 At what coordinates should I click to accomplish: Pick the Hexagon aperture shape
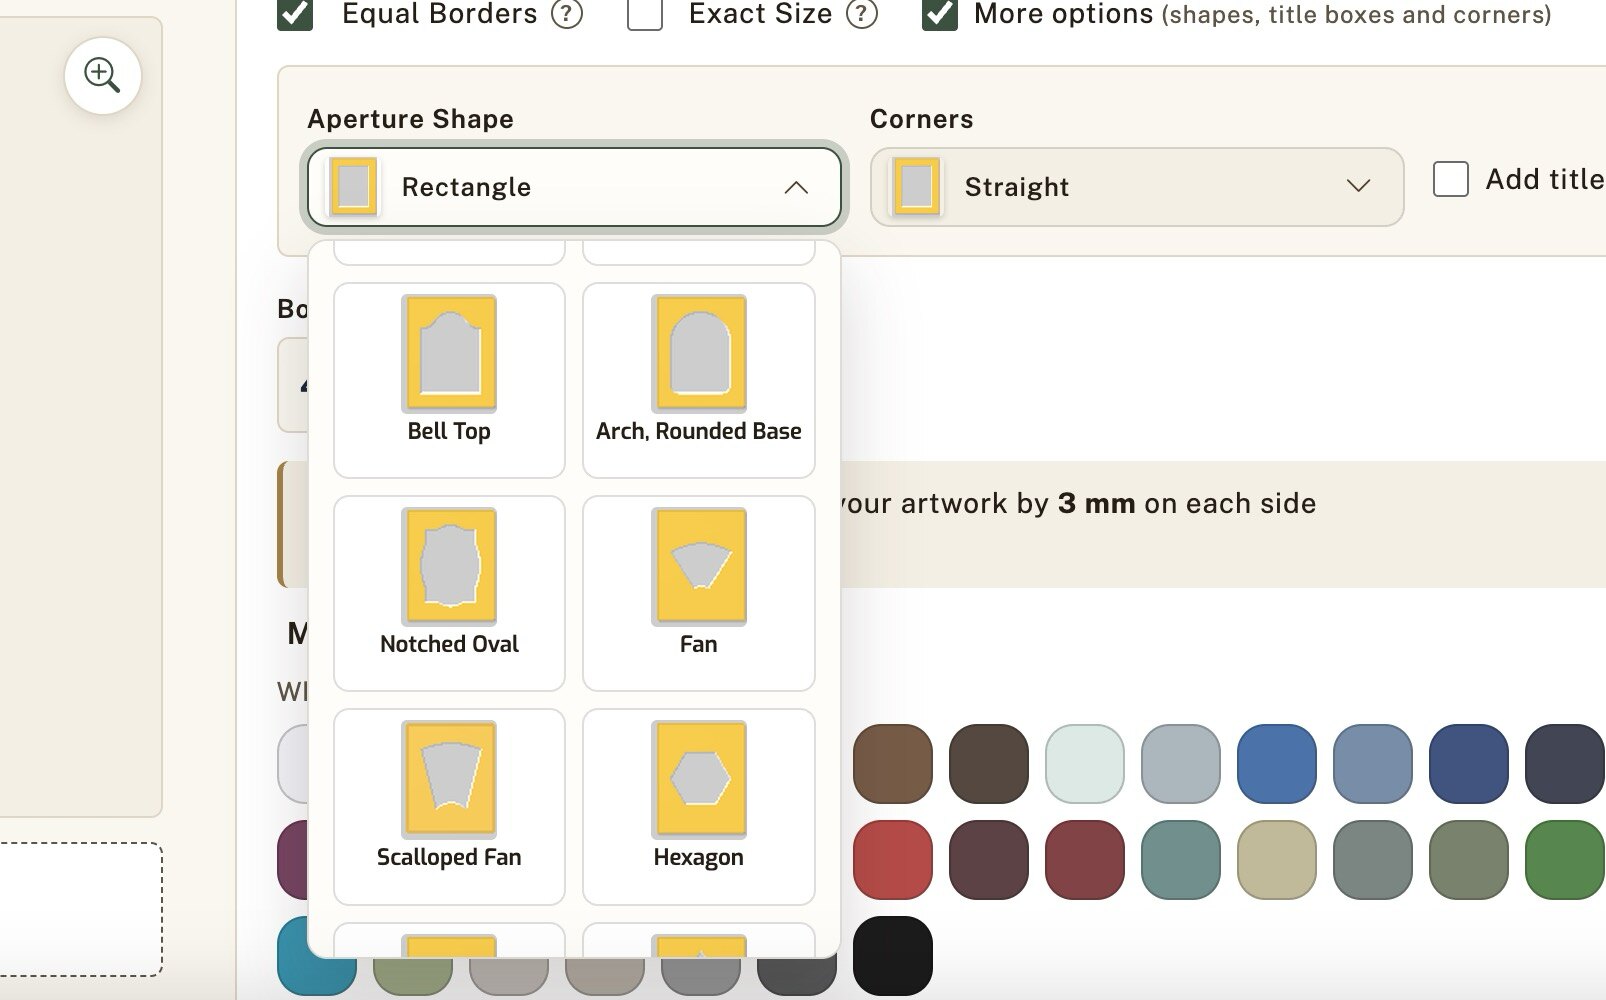tap(699, 806)
